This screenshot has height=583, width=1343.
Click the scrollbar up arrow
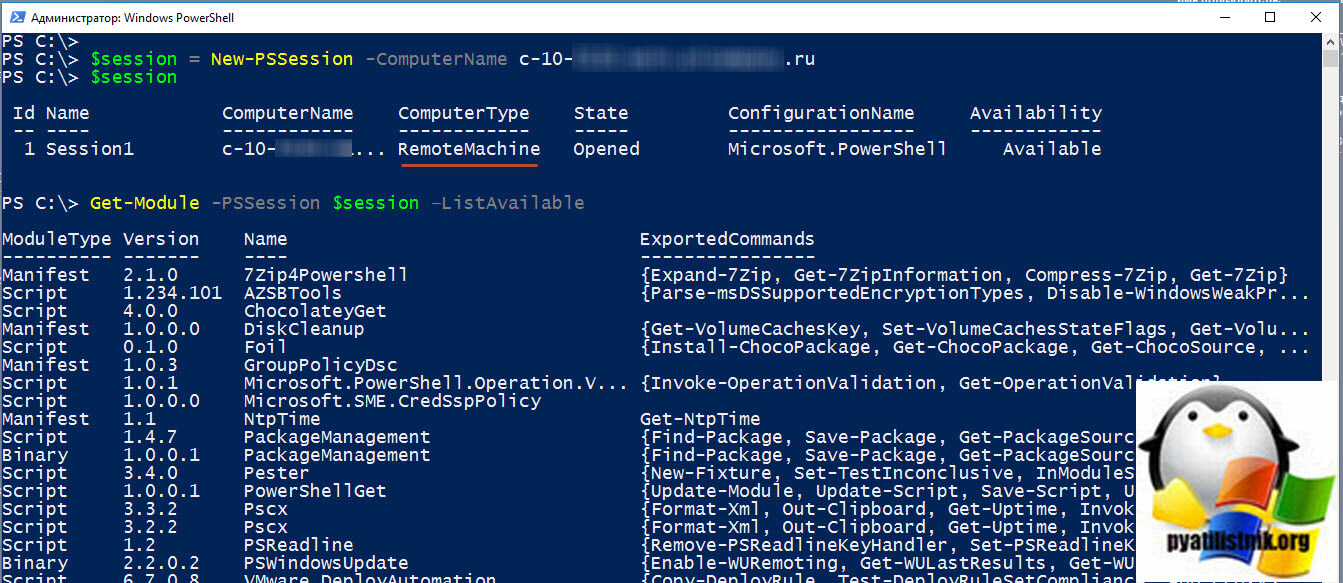[1333, 42]
